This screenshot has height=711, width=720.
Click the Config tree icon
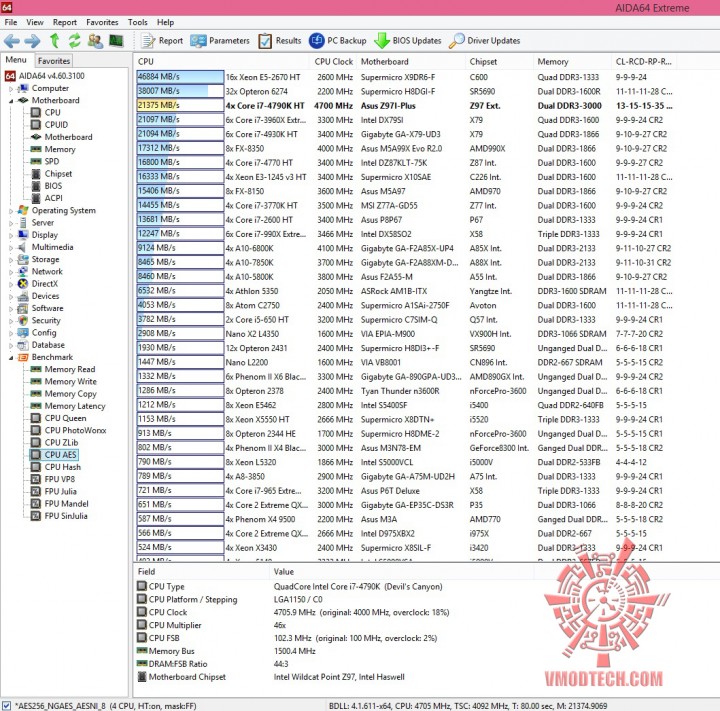tap(23, 333)
